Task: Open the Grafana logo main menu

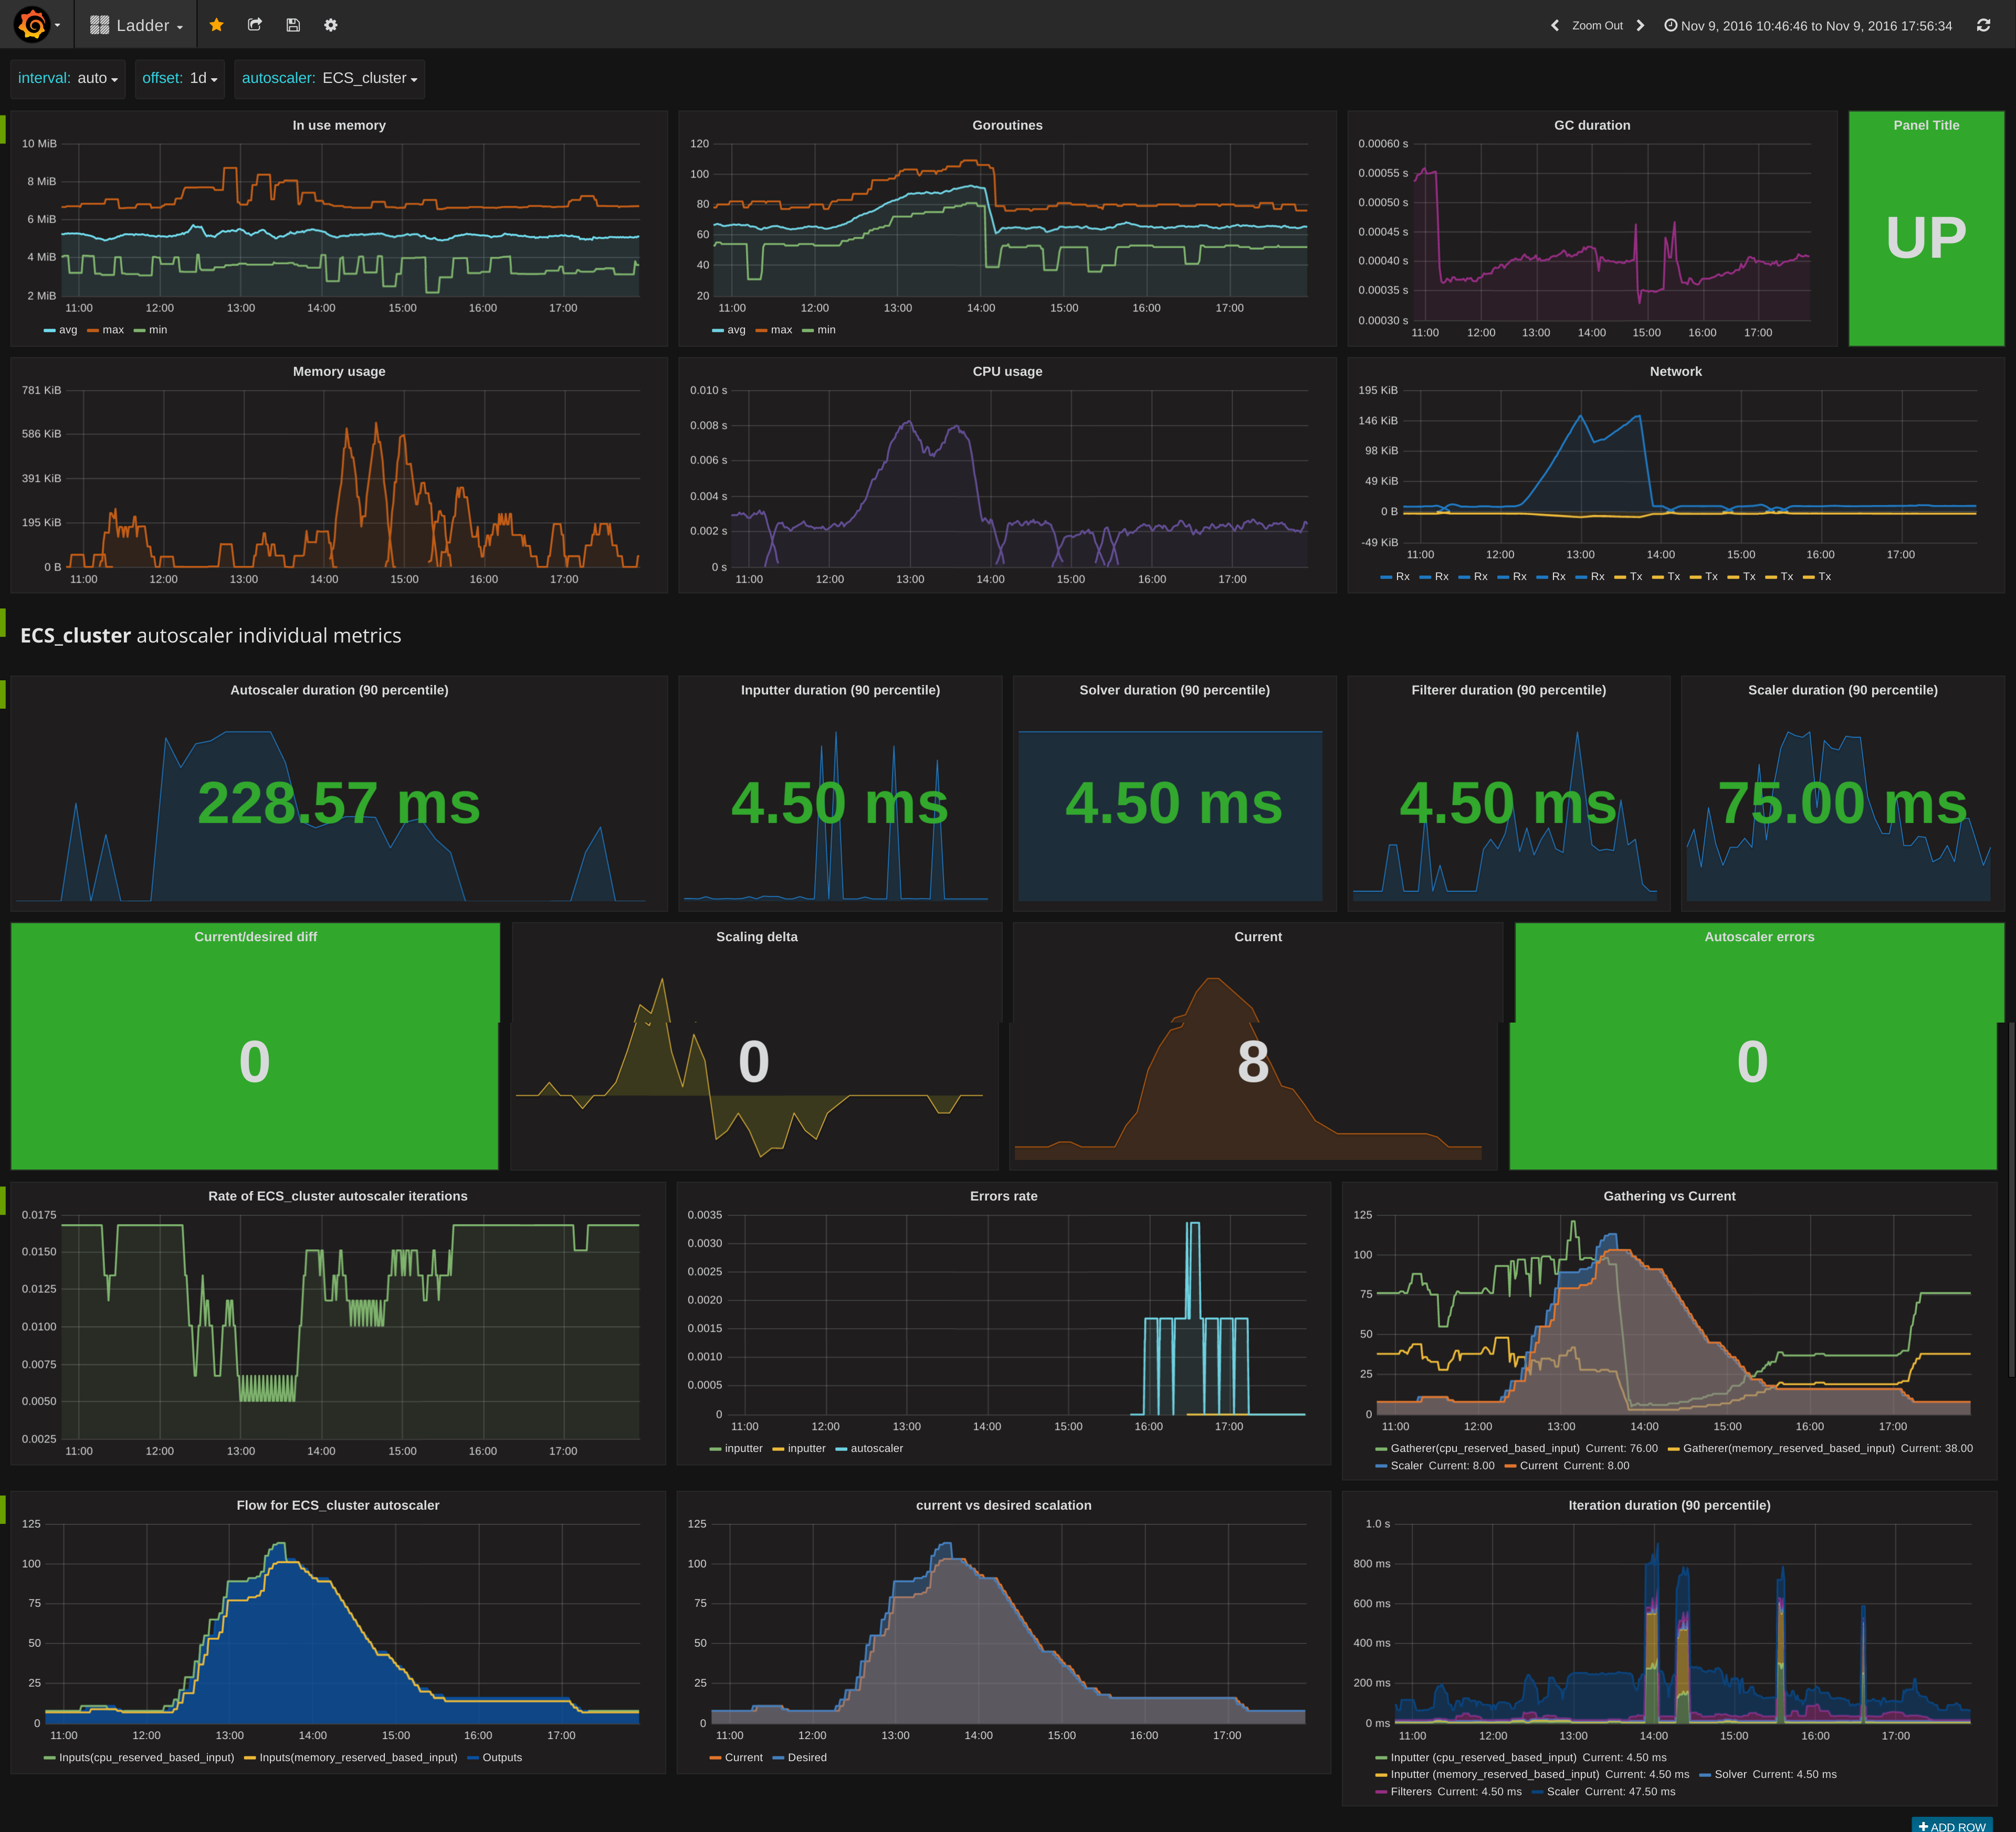Action: tap(33, 25)
